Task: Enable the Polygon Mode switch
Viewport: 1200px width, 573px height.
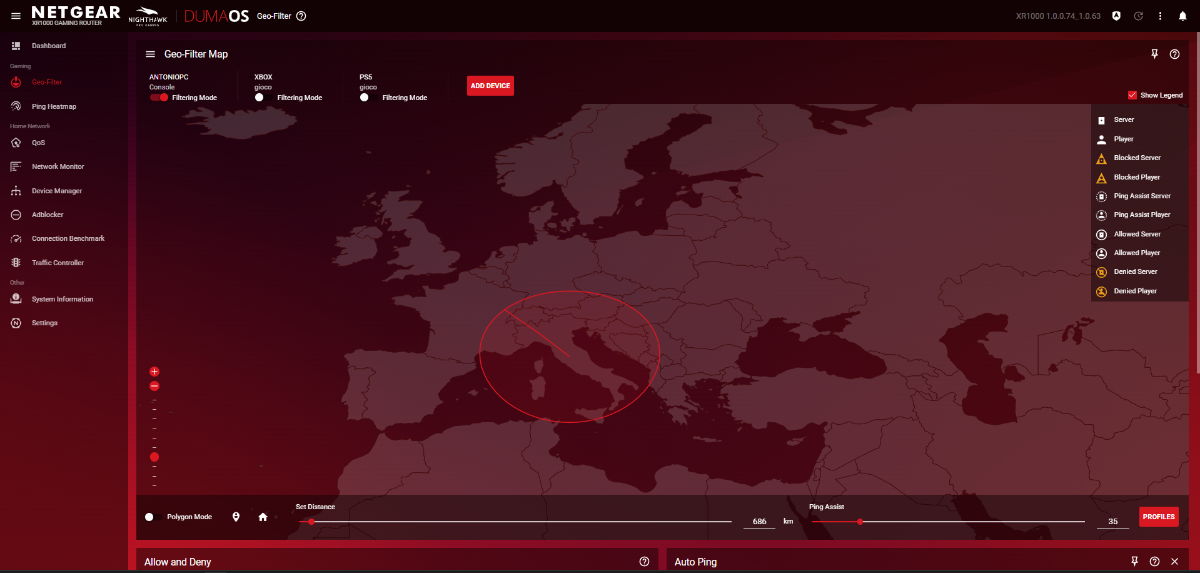Action: pos(153,517)
